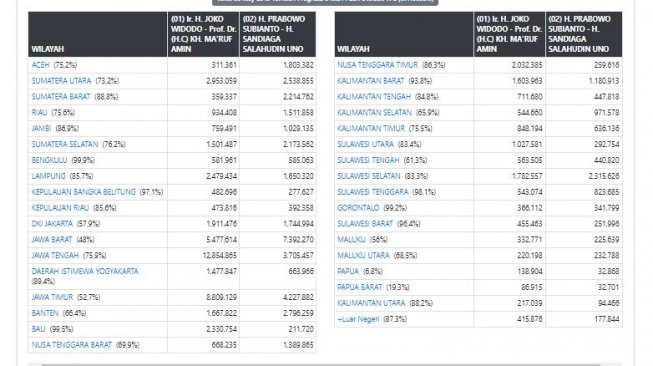The image size is (653, 366).
Task: Open BALI region results
Action: click(38, 329)
